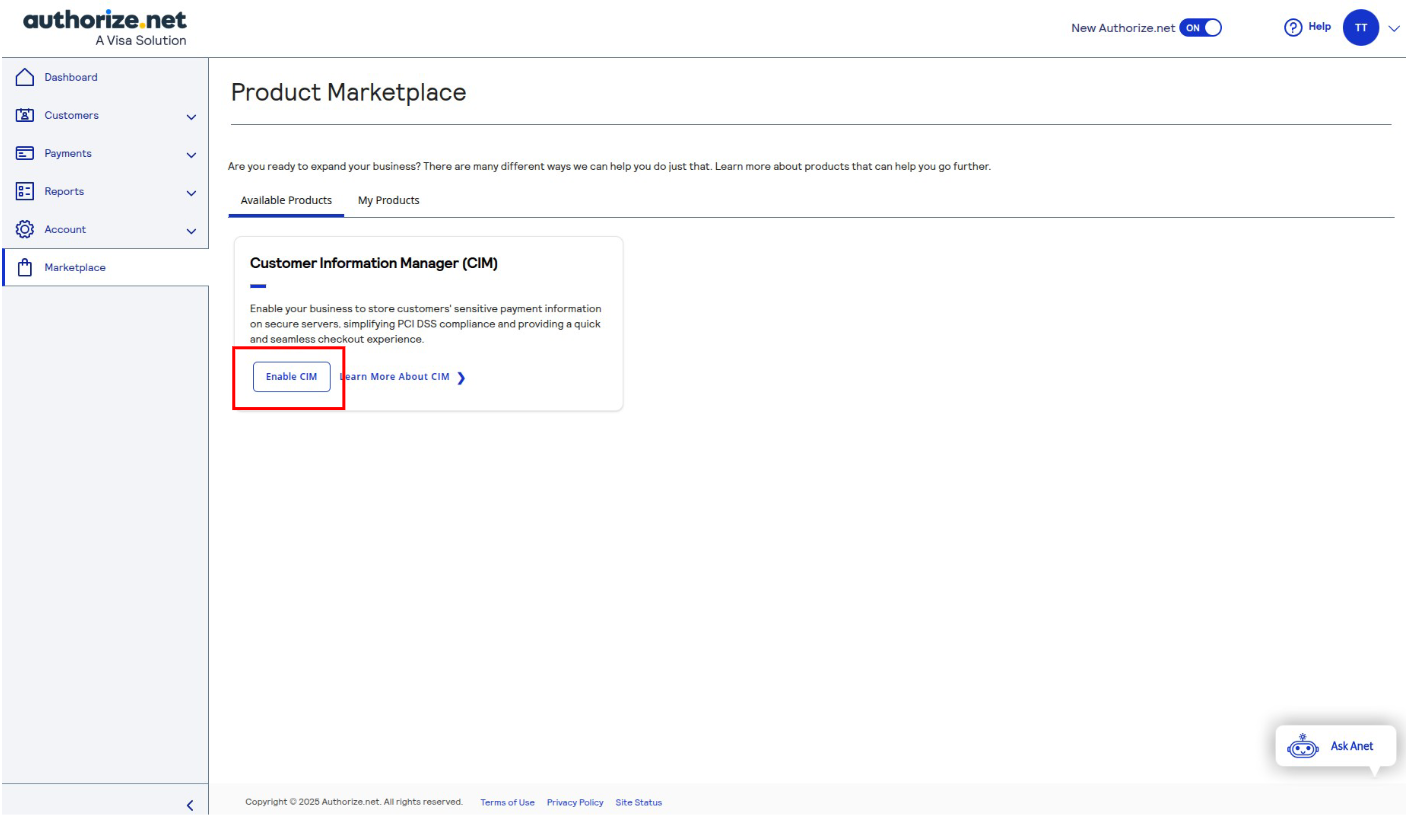Screen dimensions: 1411x821
Task: Open the user profile dropdown arrow
Action: pos(1394,29)
